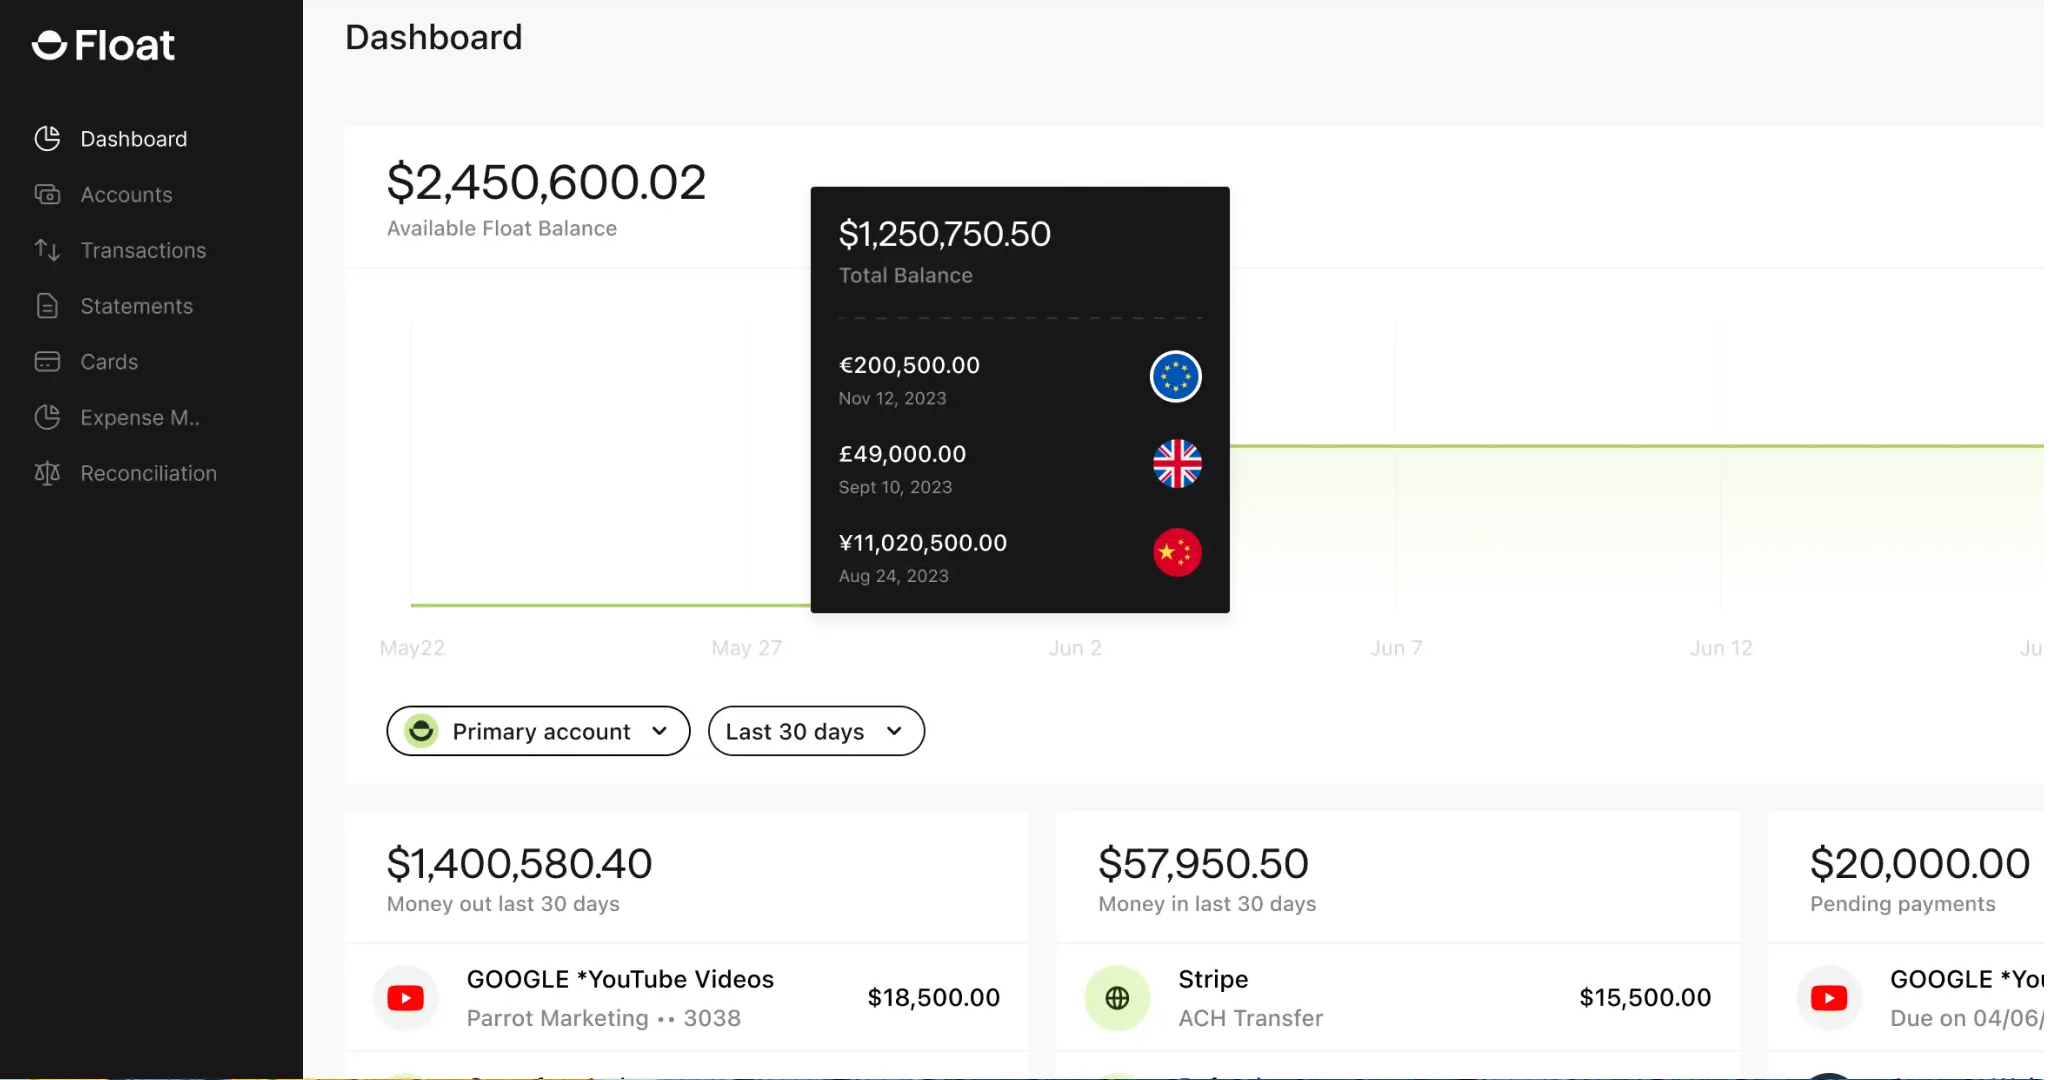
Task: Select the Transactions arrows icon
Action: [x=48, y=250]
